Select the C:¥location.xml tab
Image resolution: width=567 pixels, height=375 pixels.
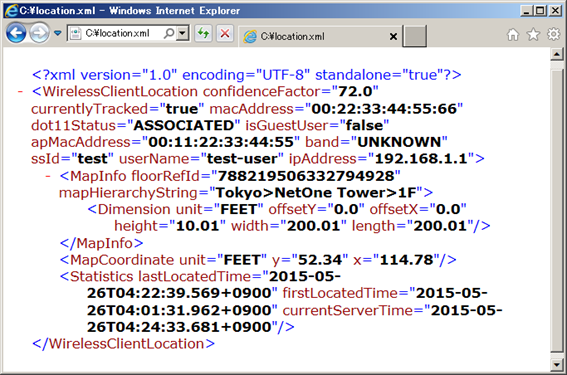click(x=319, y=36)
